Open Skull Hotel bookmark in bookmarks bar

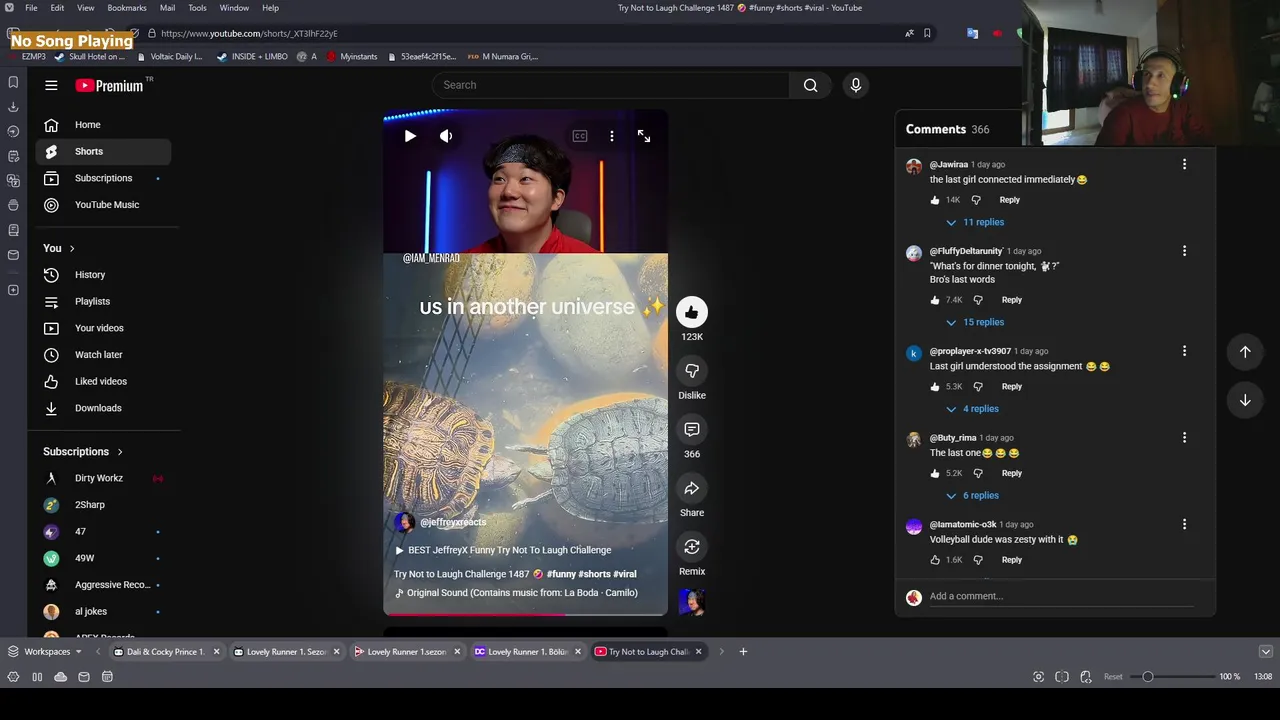[91, 57]
